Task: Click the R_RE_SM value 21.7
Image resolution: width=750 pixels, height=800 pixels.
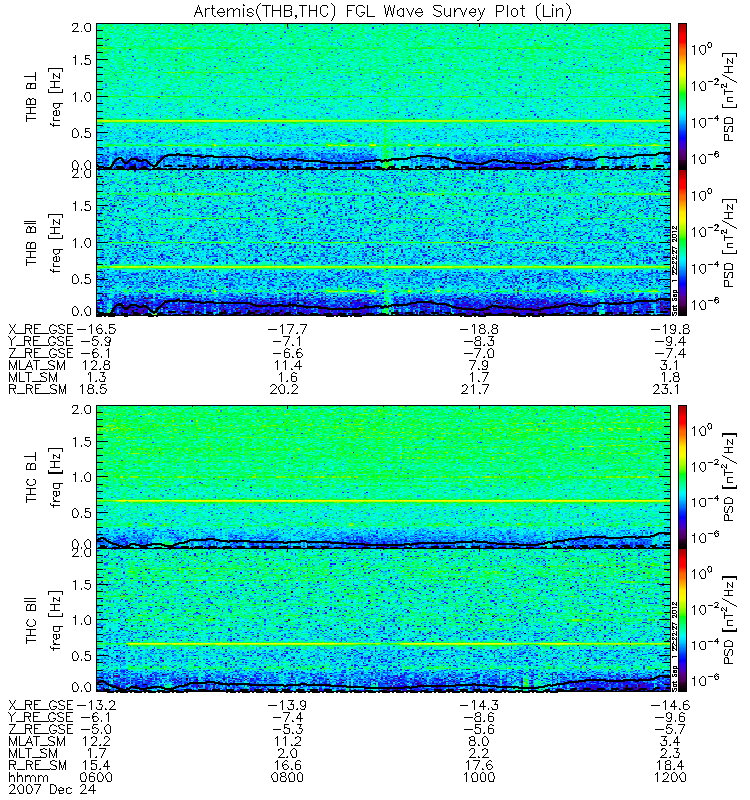Action: [x=476, y=390]
